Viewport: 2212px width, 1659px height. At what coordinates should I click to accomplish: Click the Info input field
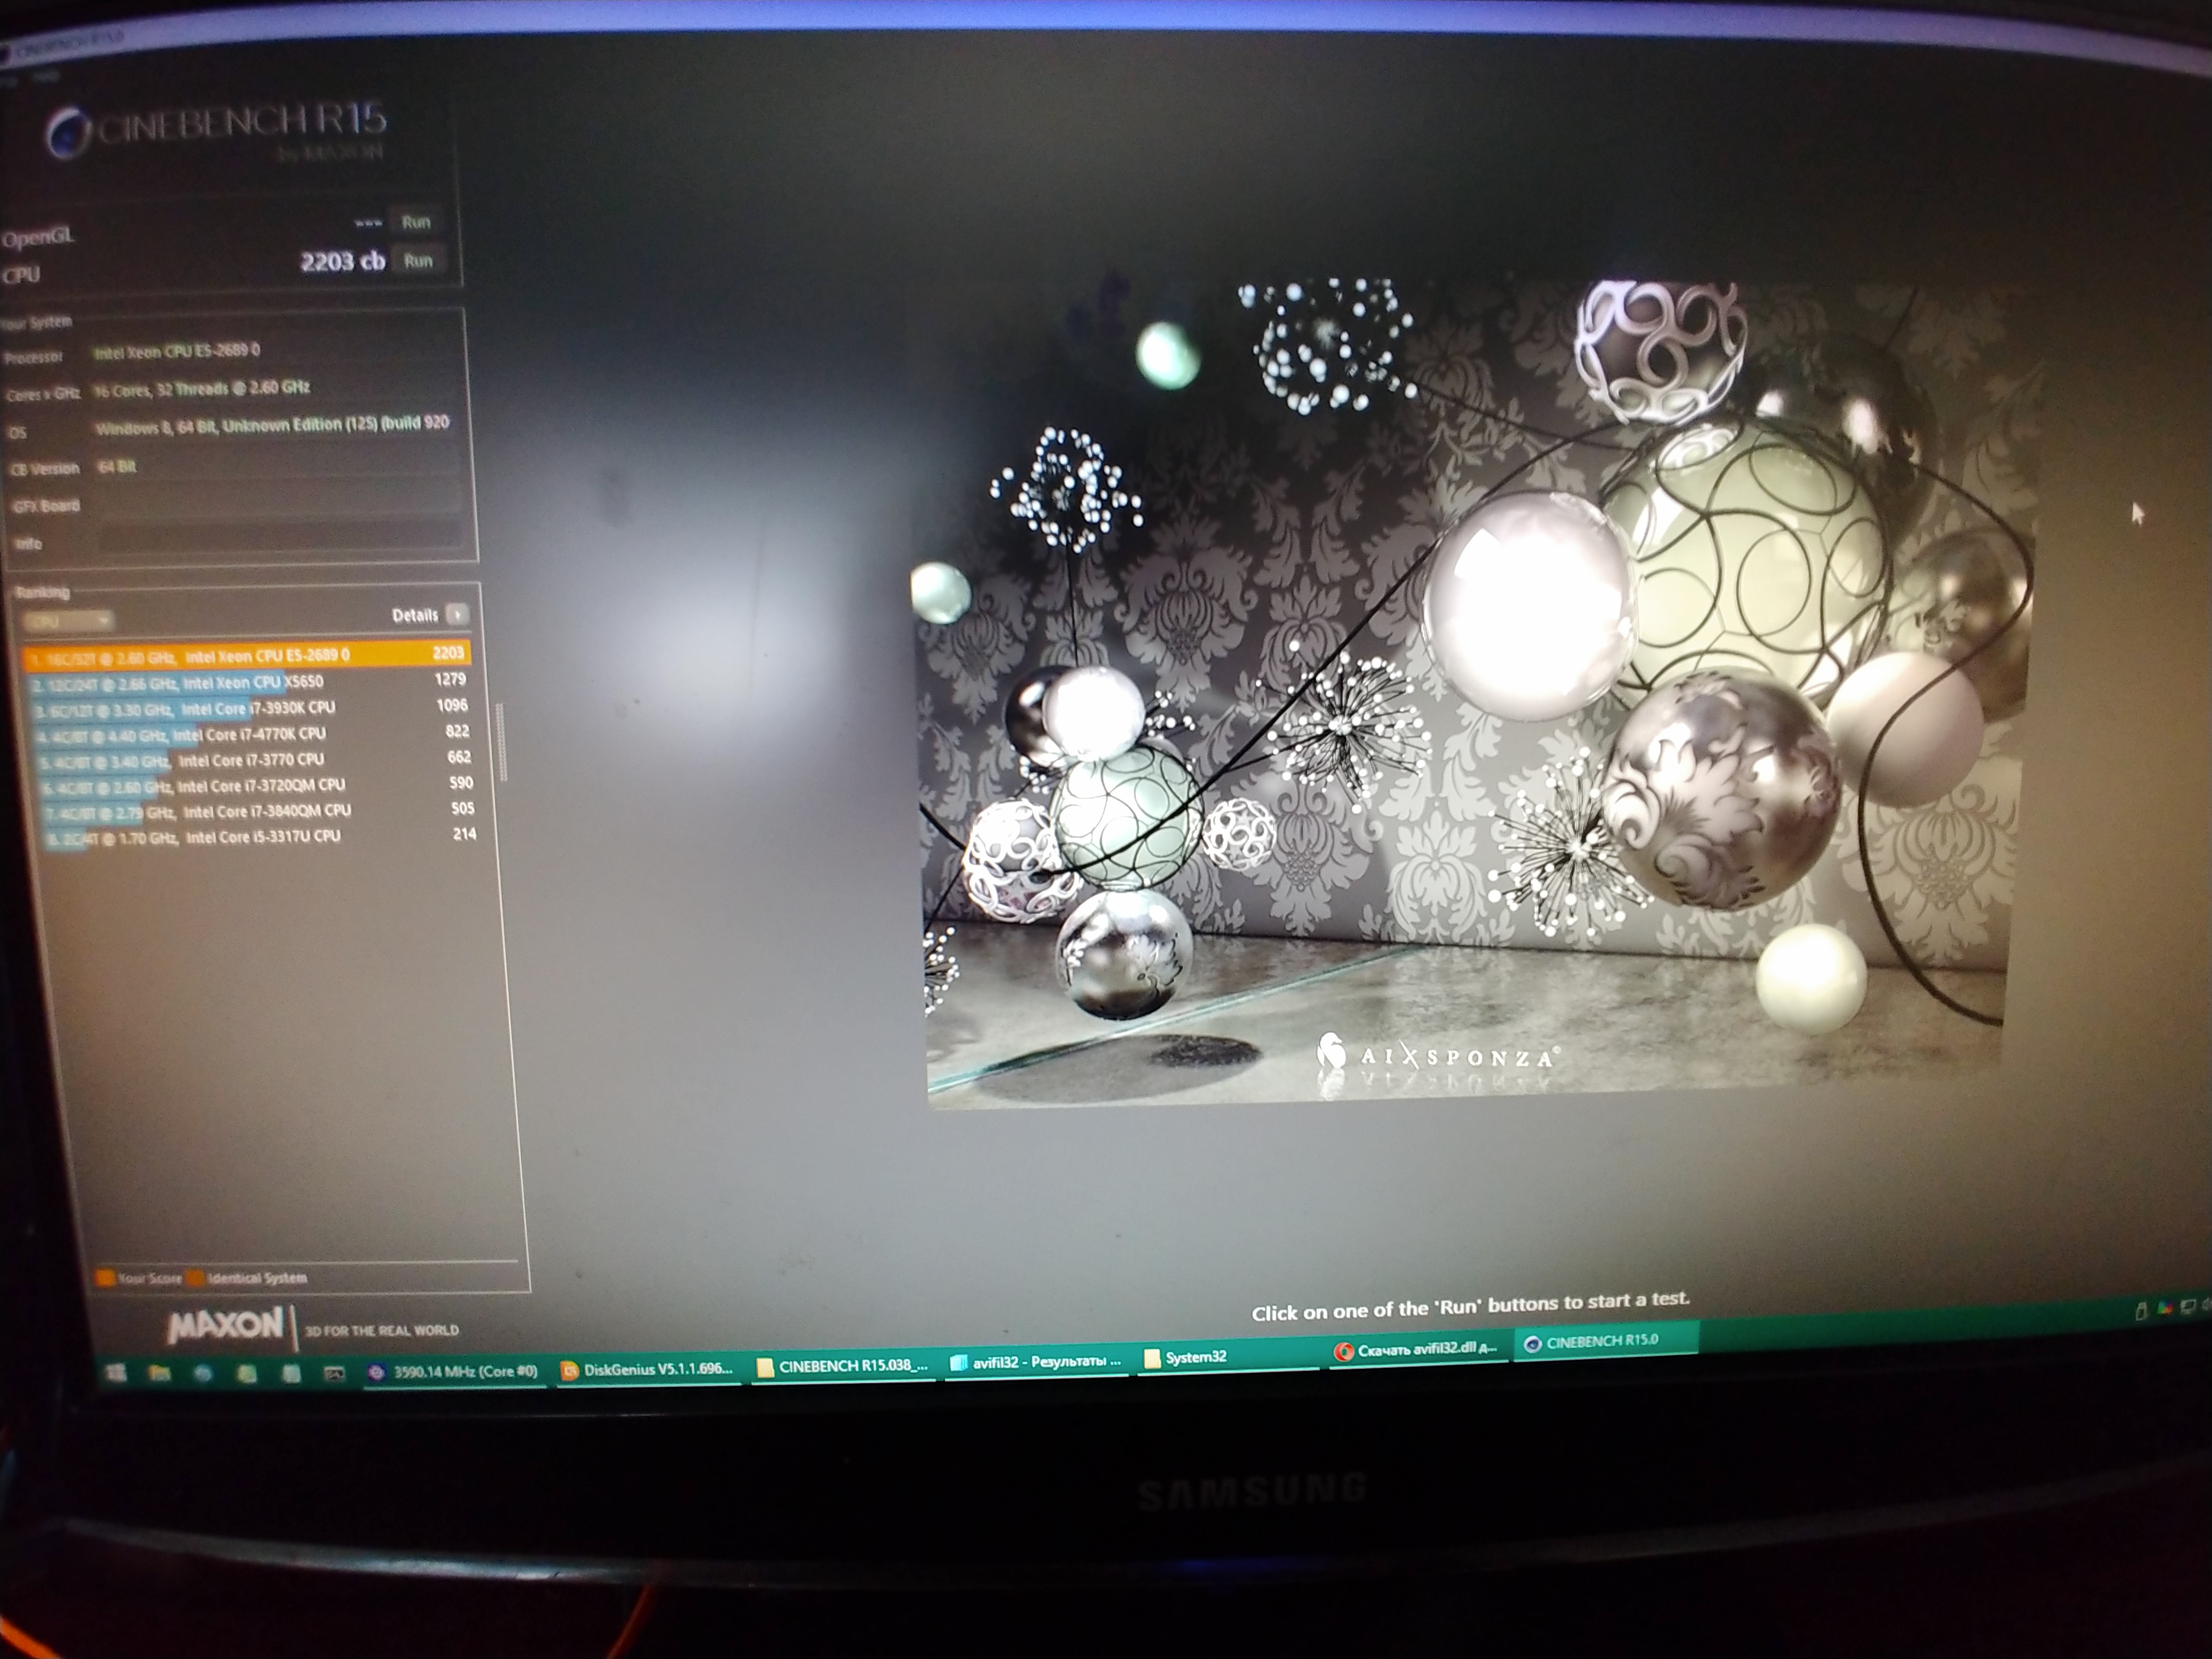point(280,541)
